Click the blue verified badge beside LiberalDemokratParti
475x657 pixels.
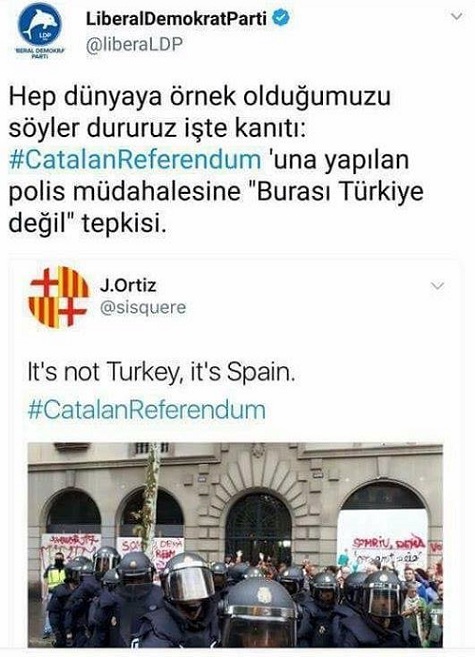coord(281,18)
